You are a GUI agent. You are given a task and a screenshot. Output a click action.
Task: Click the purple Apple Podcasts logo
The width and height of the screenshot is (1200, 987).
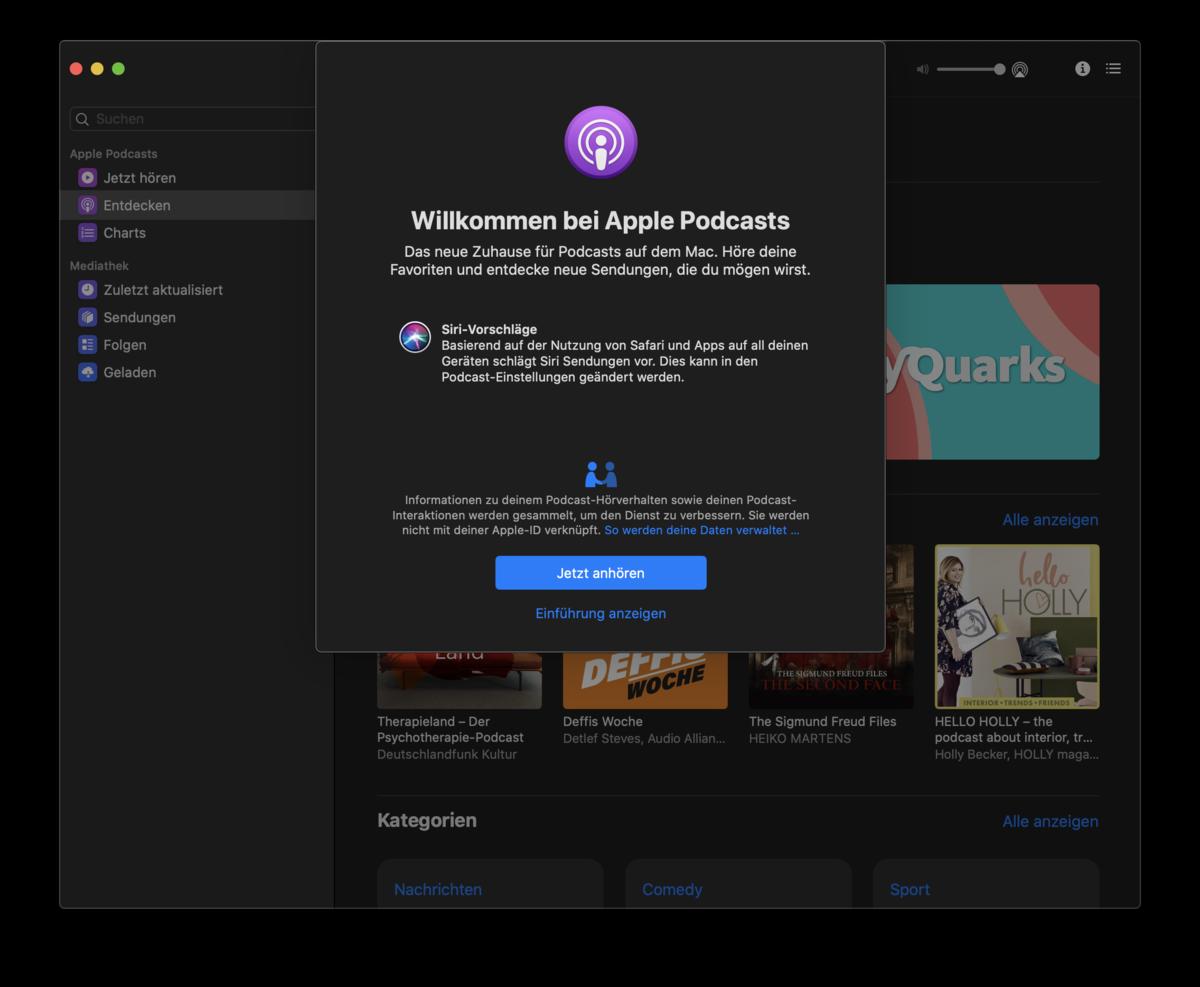[x=600, y=142]
